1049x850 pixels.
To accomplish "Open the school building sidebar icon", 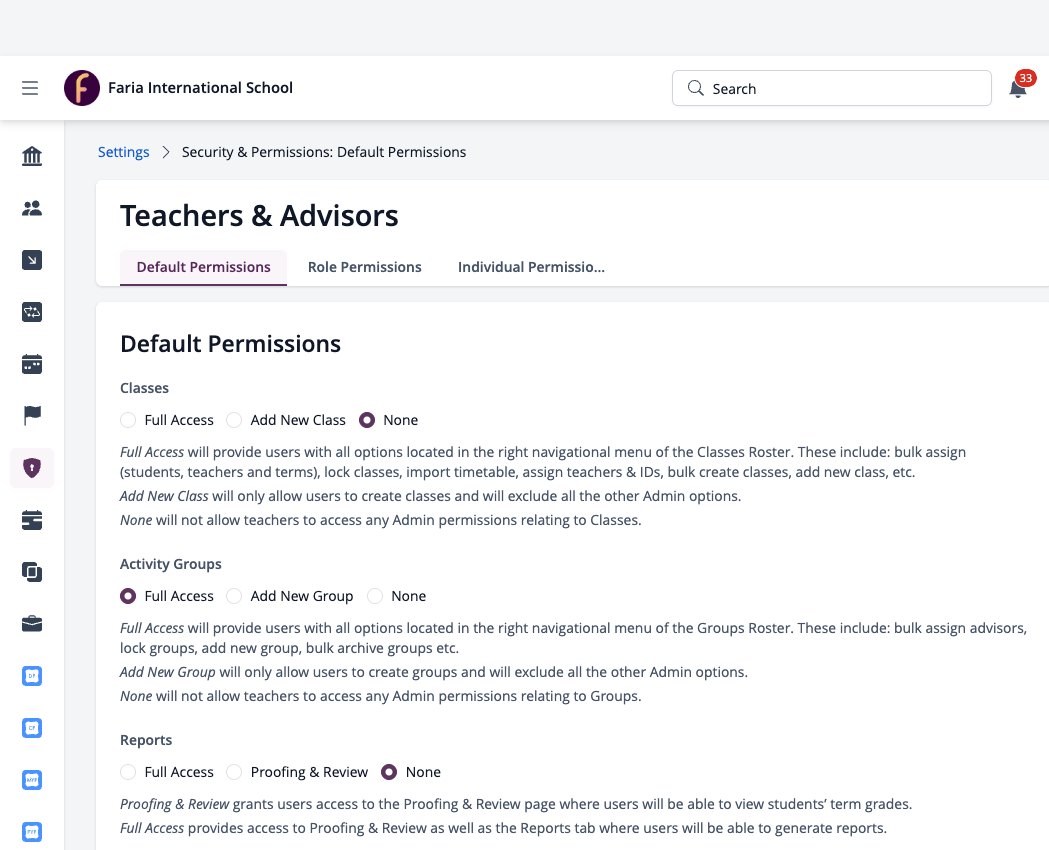I will (x=32, y=156).
